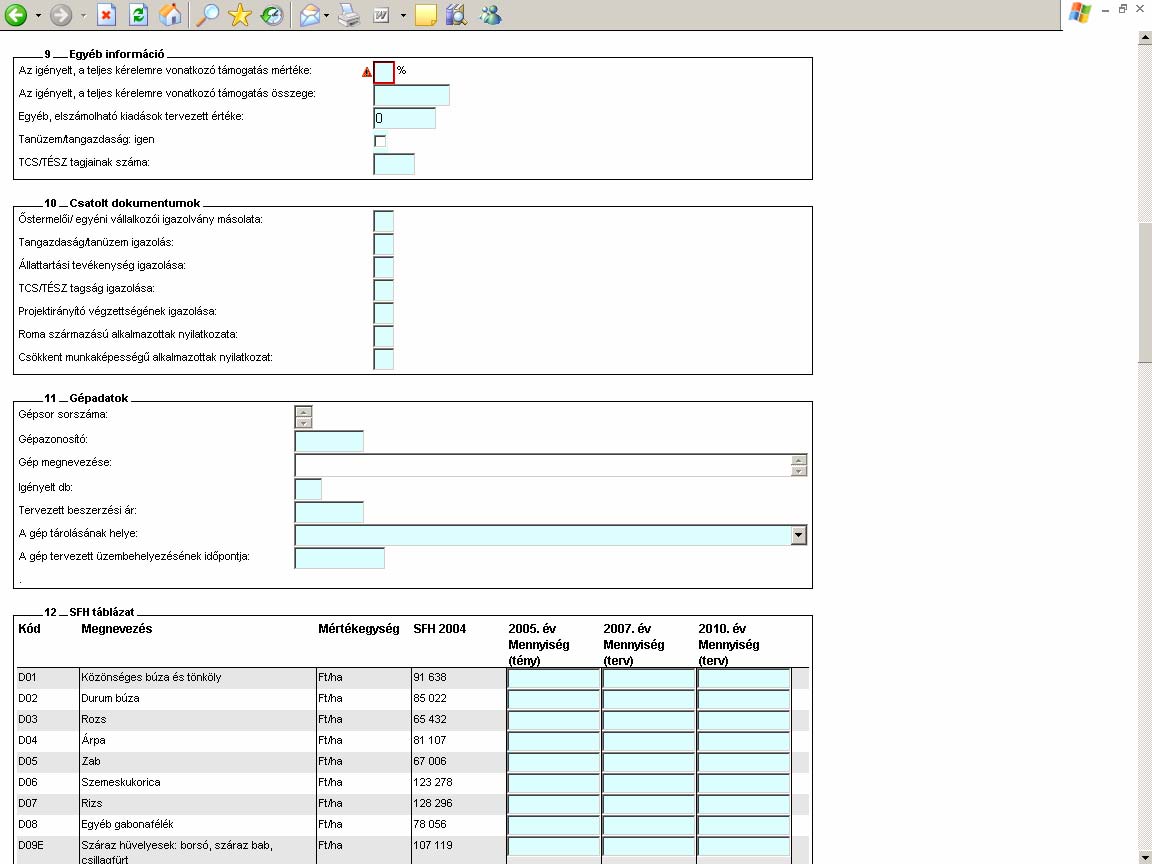Screen dimensions: 1152x864
Task: Refresh the page with green arrows icon
Action: pyautogui.click(x=138, y=15)
